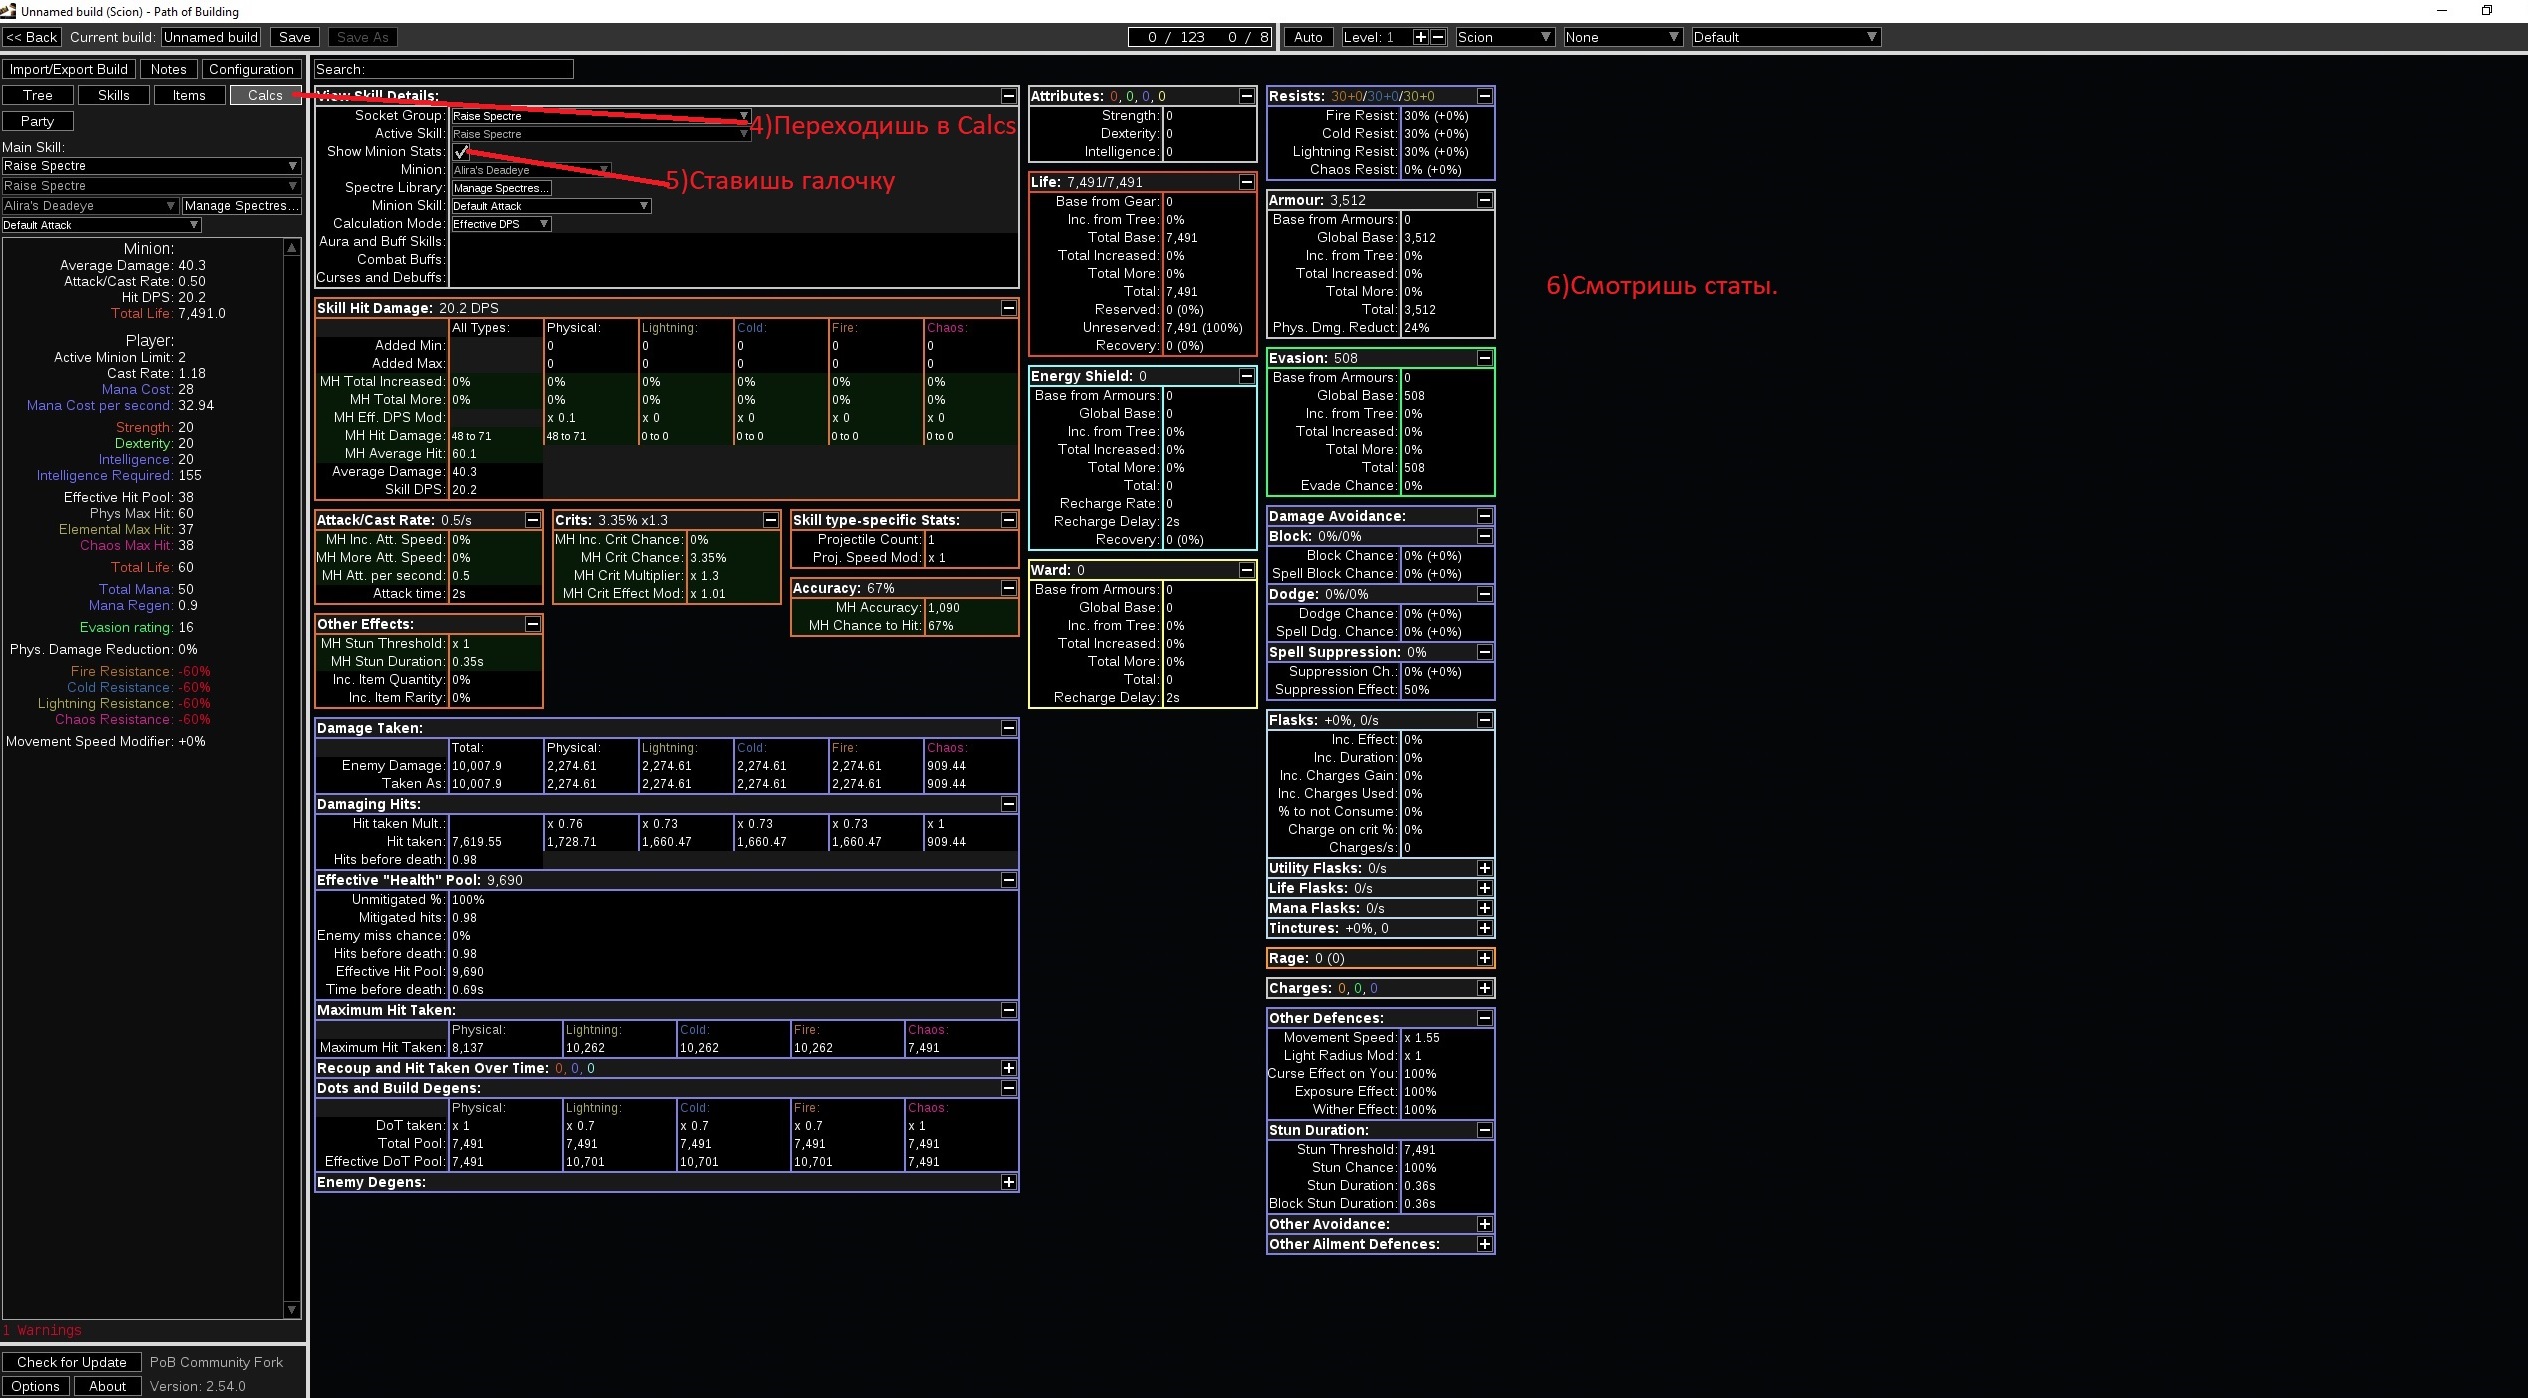Open the Socket Group dropdown
The height and width of the screenshot is (1398, 2528).
point(601,116)
